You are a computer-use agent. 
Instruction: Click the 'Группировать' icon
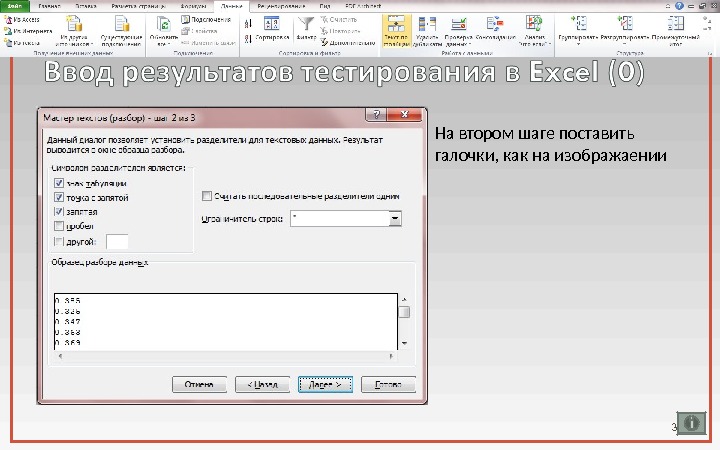click(578, 23)
